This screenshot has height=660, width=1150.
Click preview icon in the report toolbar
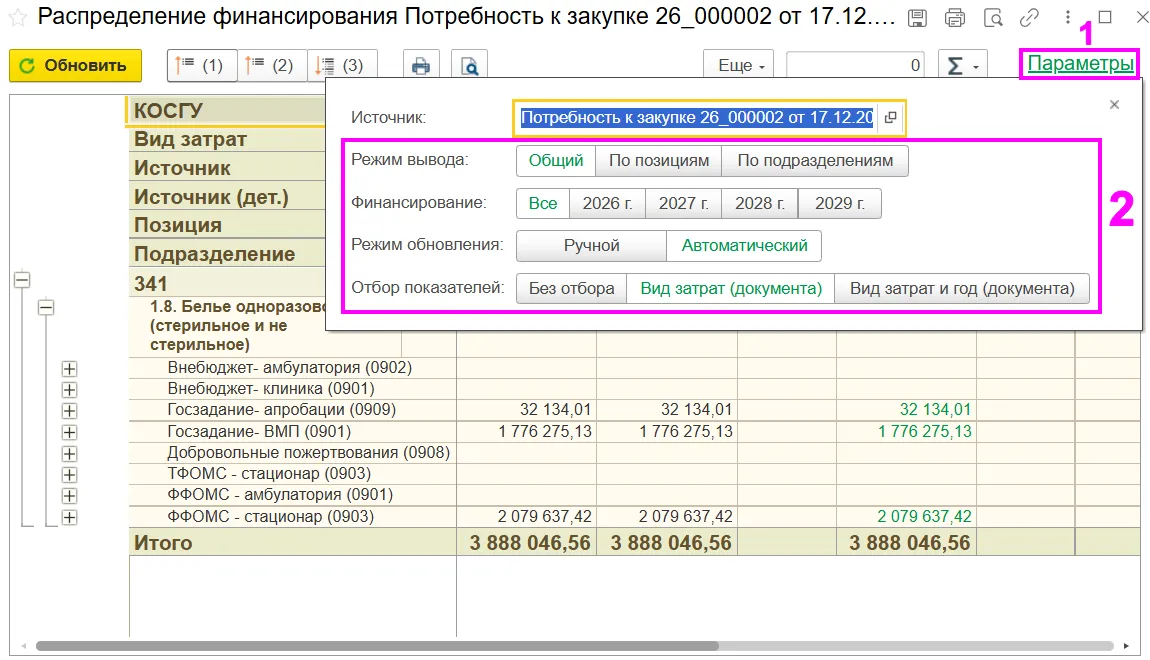tap(469, 66)
